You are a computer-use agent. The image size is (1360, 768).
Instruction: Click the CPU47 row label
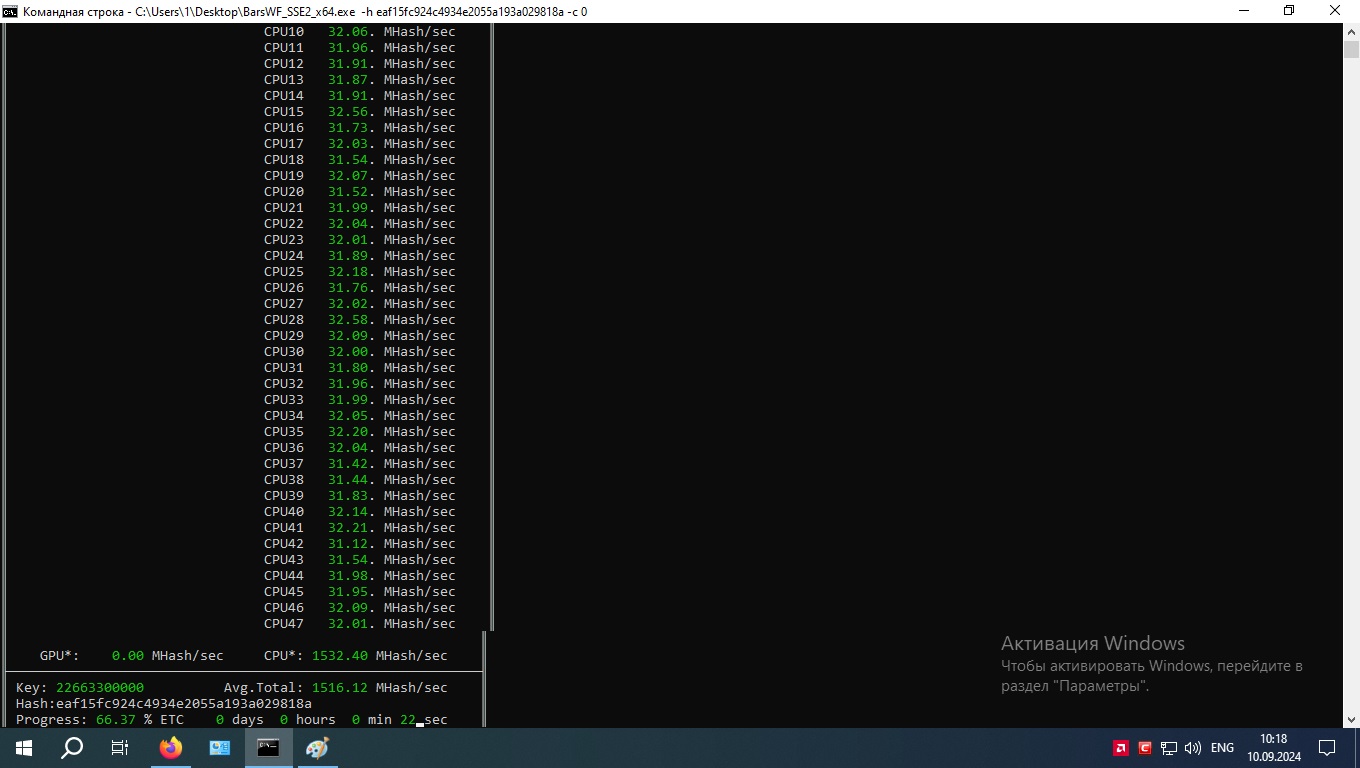point(284,624)
